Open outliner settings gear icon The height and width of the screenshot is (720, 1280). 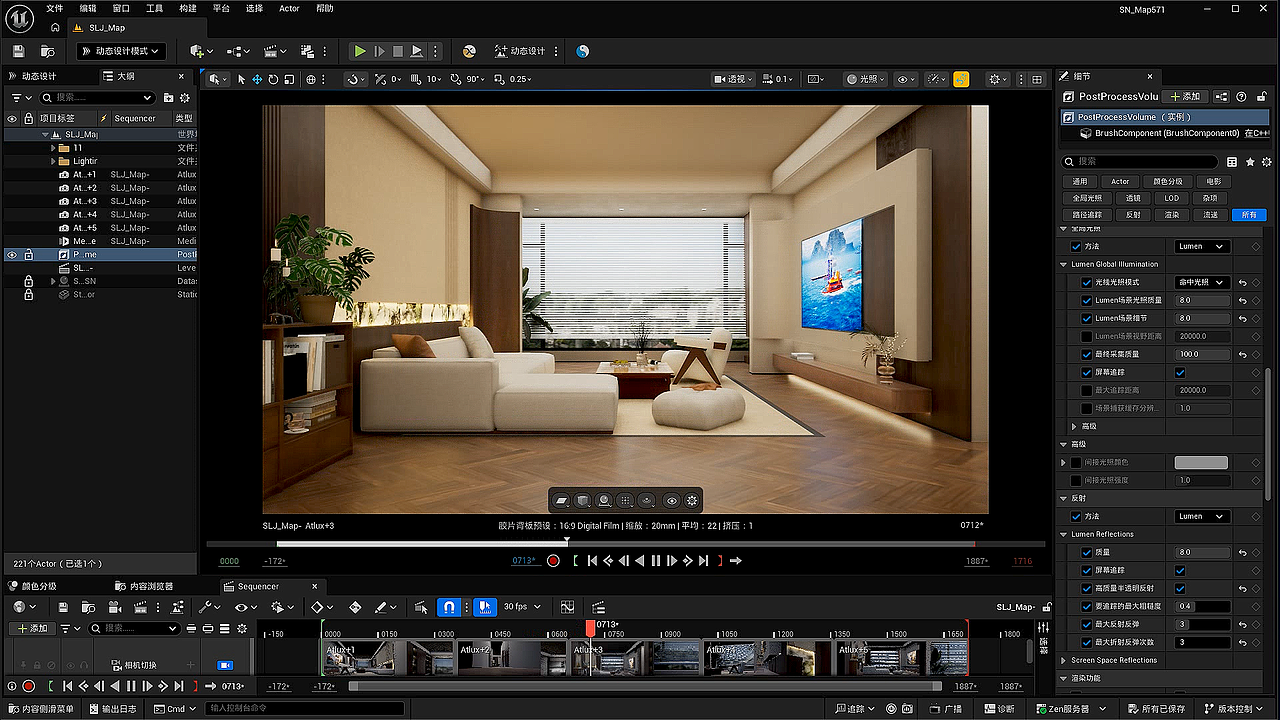click(185, 98)
